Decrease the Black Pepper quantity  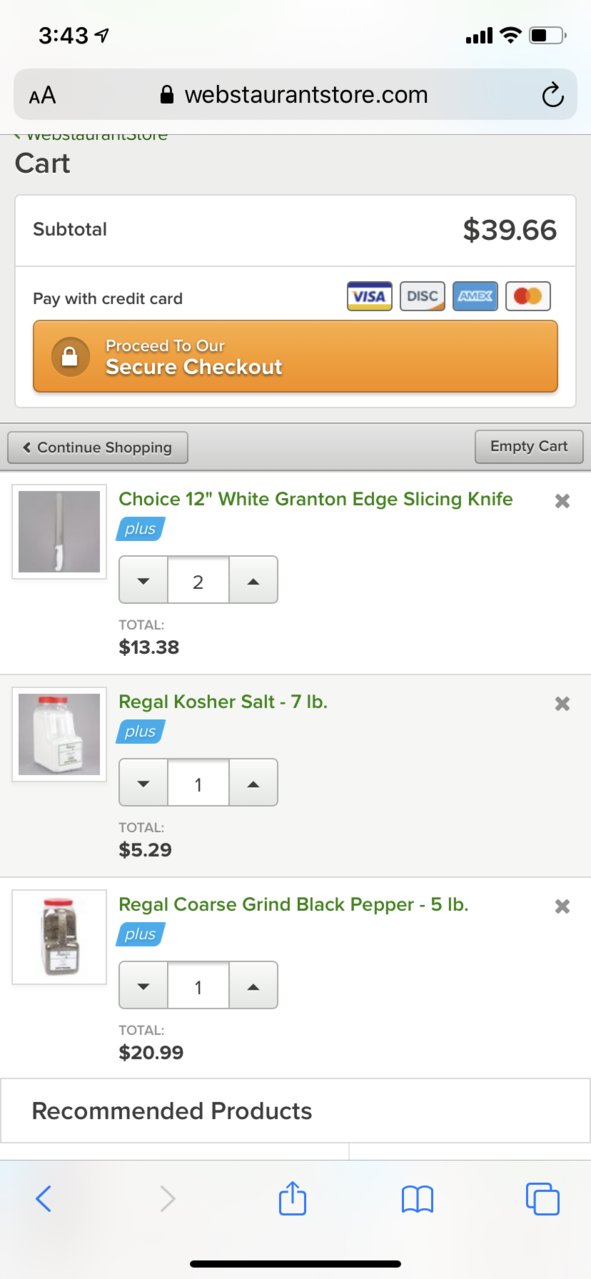tap(144, 986)
